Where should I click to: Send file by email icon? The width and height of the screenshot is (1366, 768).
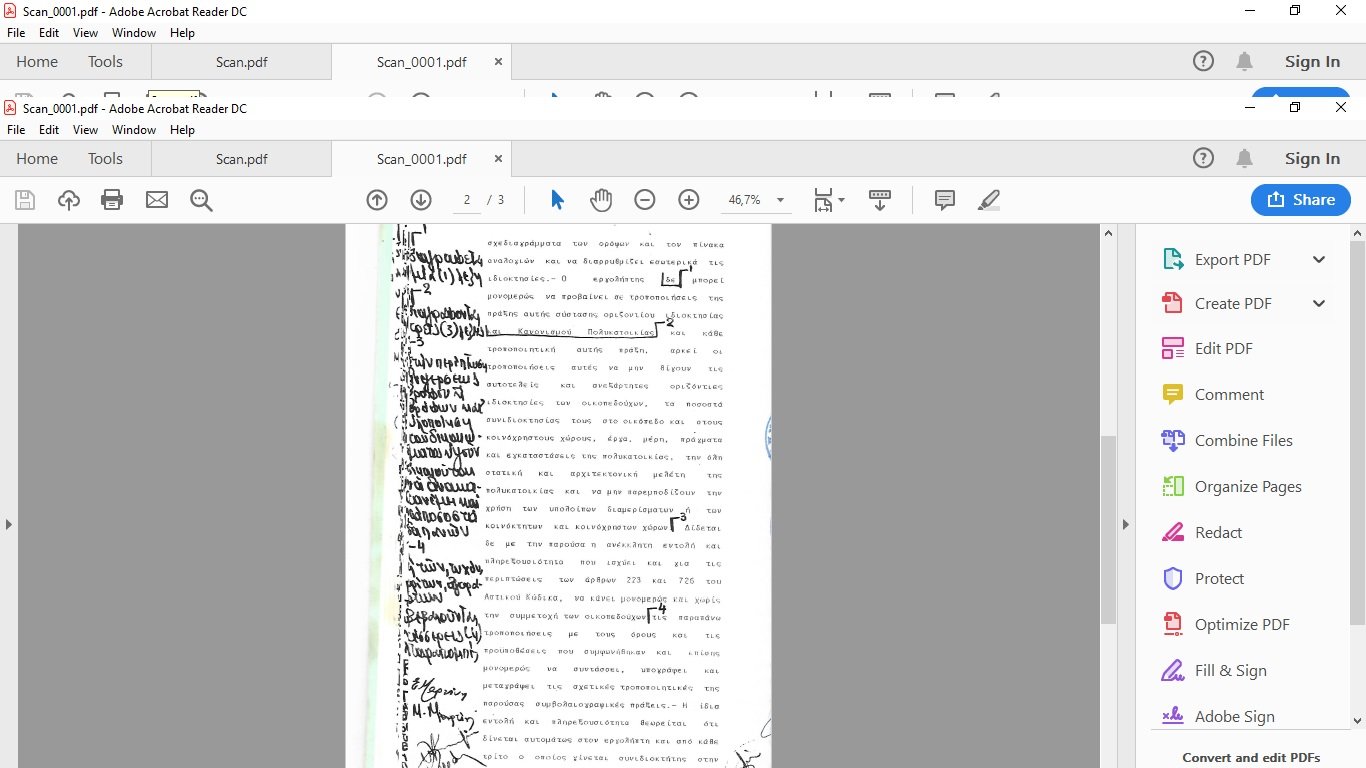pos(157,200)
